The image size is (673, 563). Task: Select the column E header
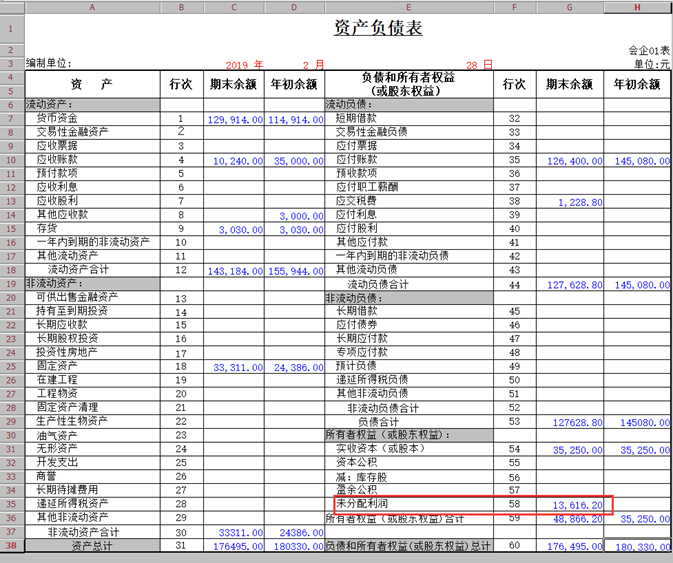pos(409,7)
